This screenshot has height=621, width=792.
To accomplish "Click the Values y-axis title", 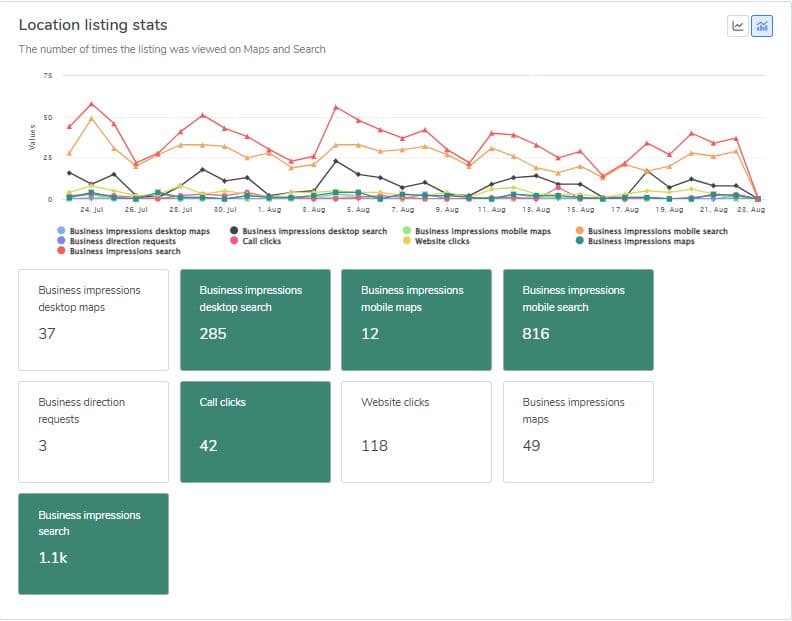I will [x=32, y=137].
